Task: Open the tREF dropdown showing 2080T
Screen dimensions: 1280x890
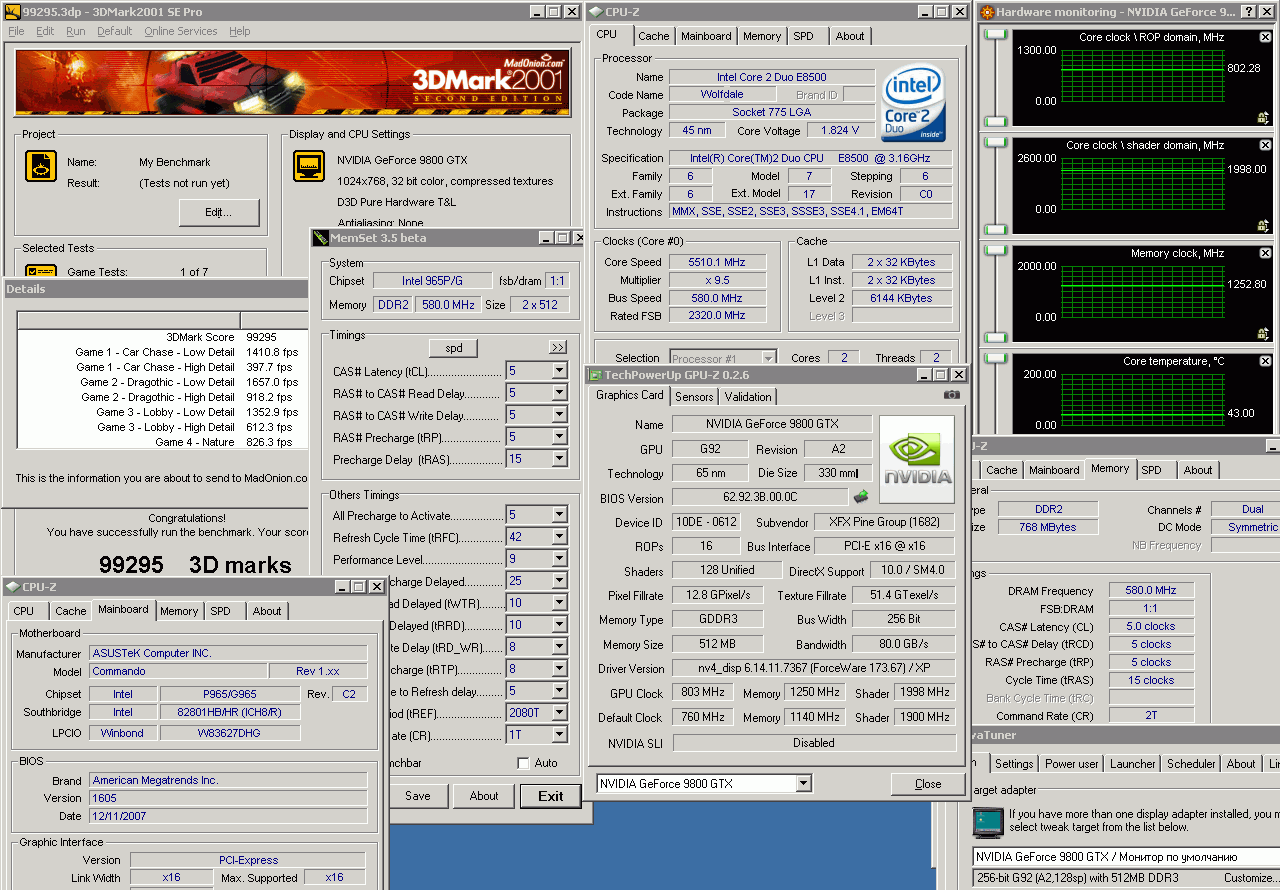Action: pos(559,713)
